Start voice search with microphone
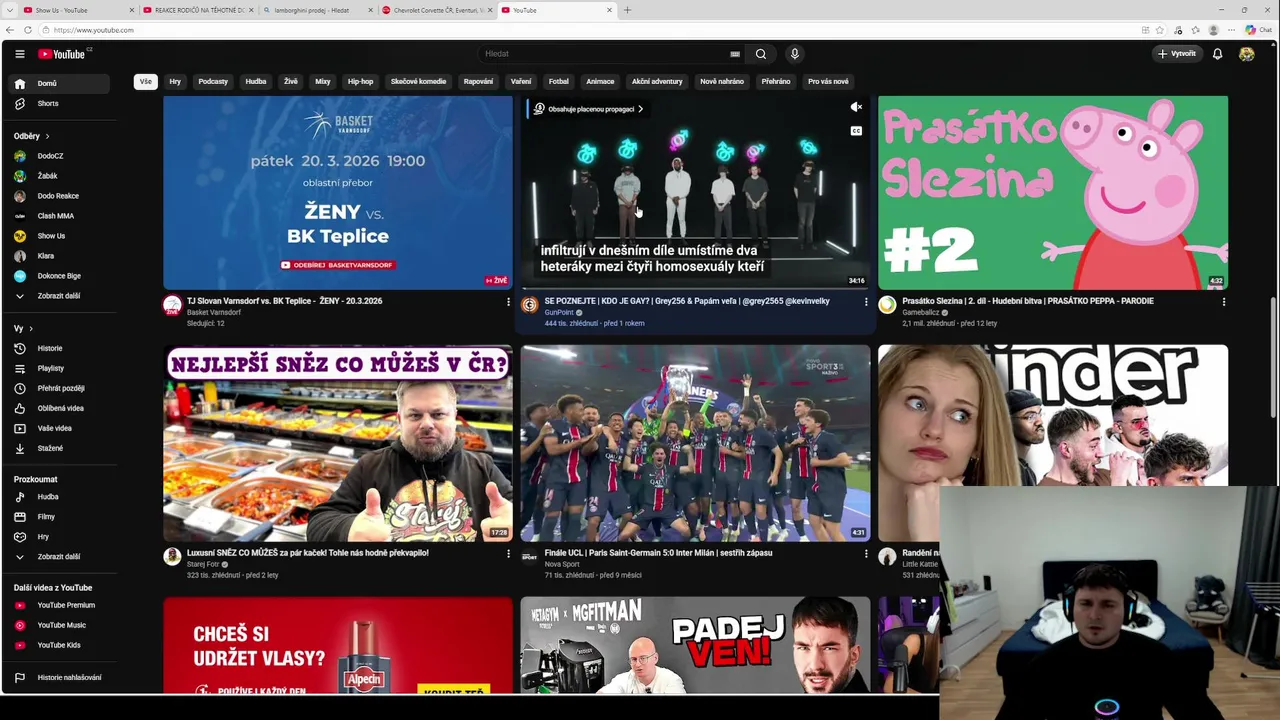The image size is (1280, 720). [794, 54]
